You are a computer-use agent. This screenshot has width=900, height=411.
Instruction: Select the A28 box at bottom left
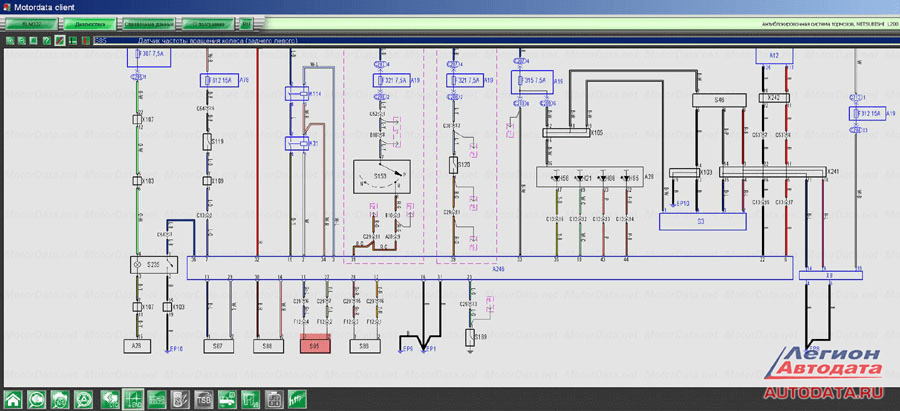137,346
